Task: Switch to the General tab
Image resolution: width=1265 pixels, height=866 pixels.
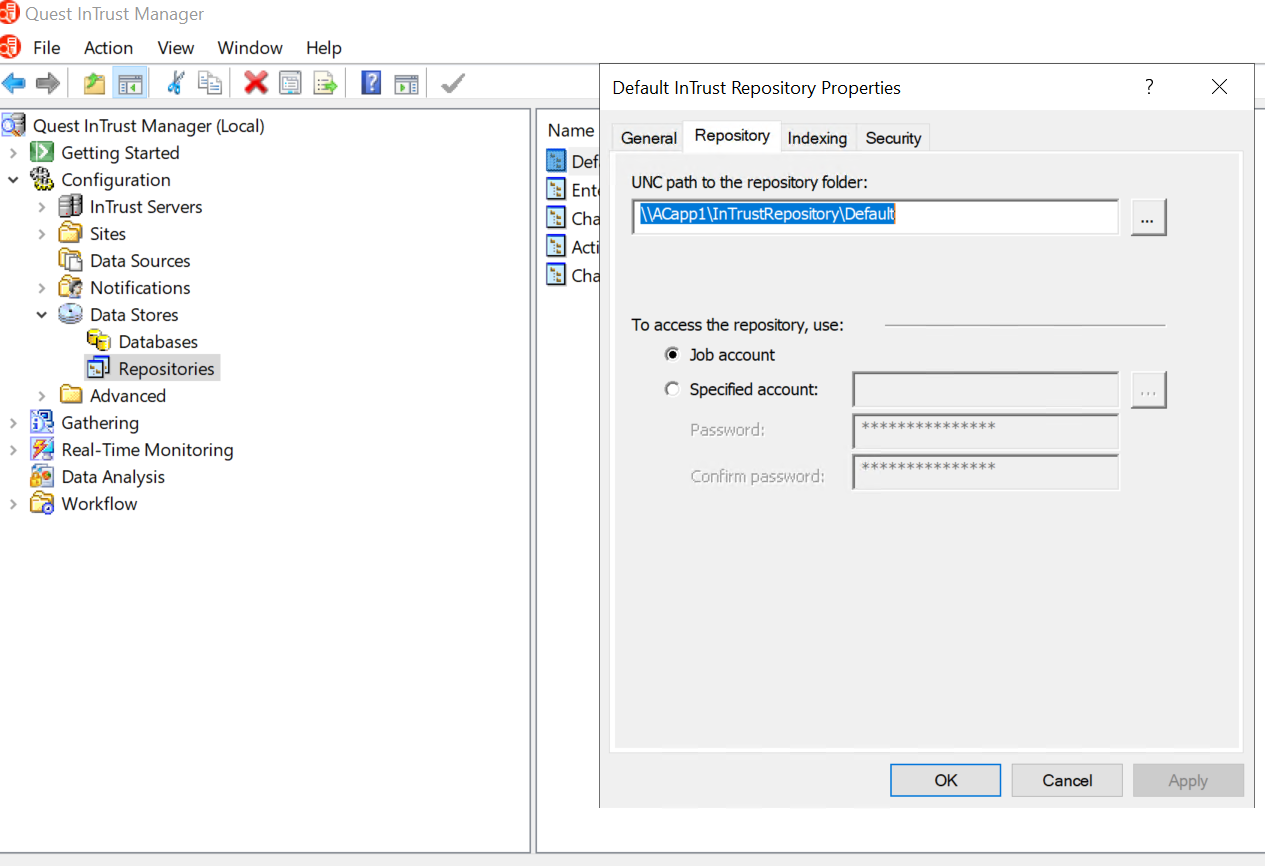Action: (x=649, y=138)
